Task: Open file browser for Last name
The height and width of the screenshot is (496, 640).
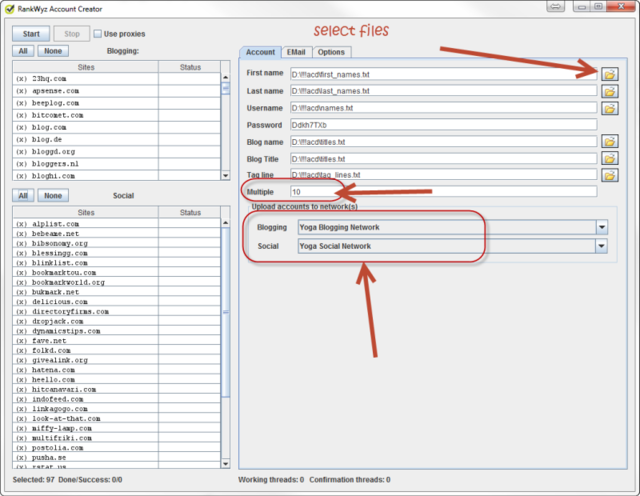Action: point(609,91)
